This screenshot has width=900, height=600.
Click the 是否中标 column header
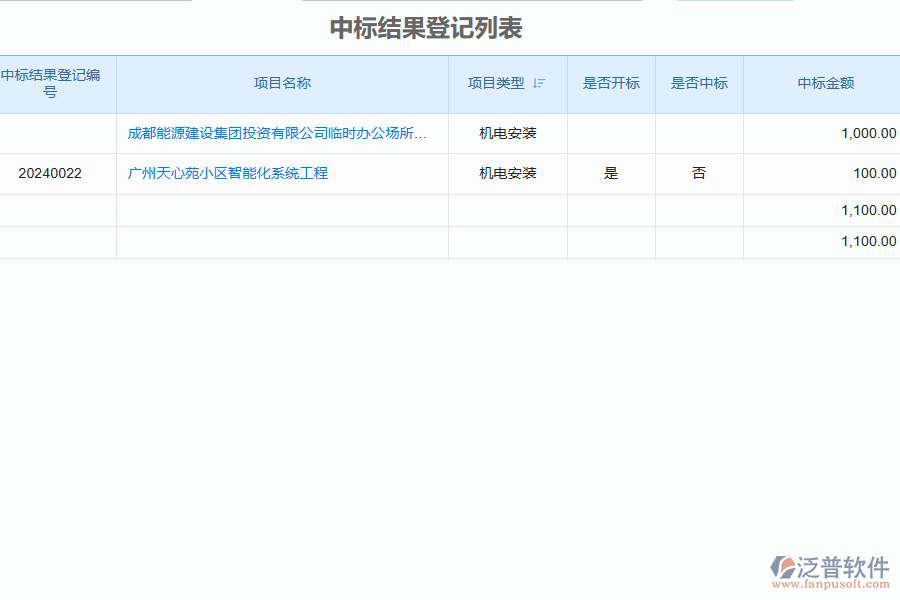(x=698, y=84)
